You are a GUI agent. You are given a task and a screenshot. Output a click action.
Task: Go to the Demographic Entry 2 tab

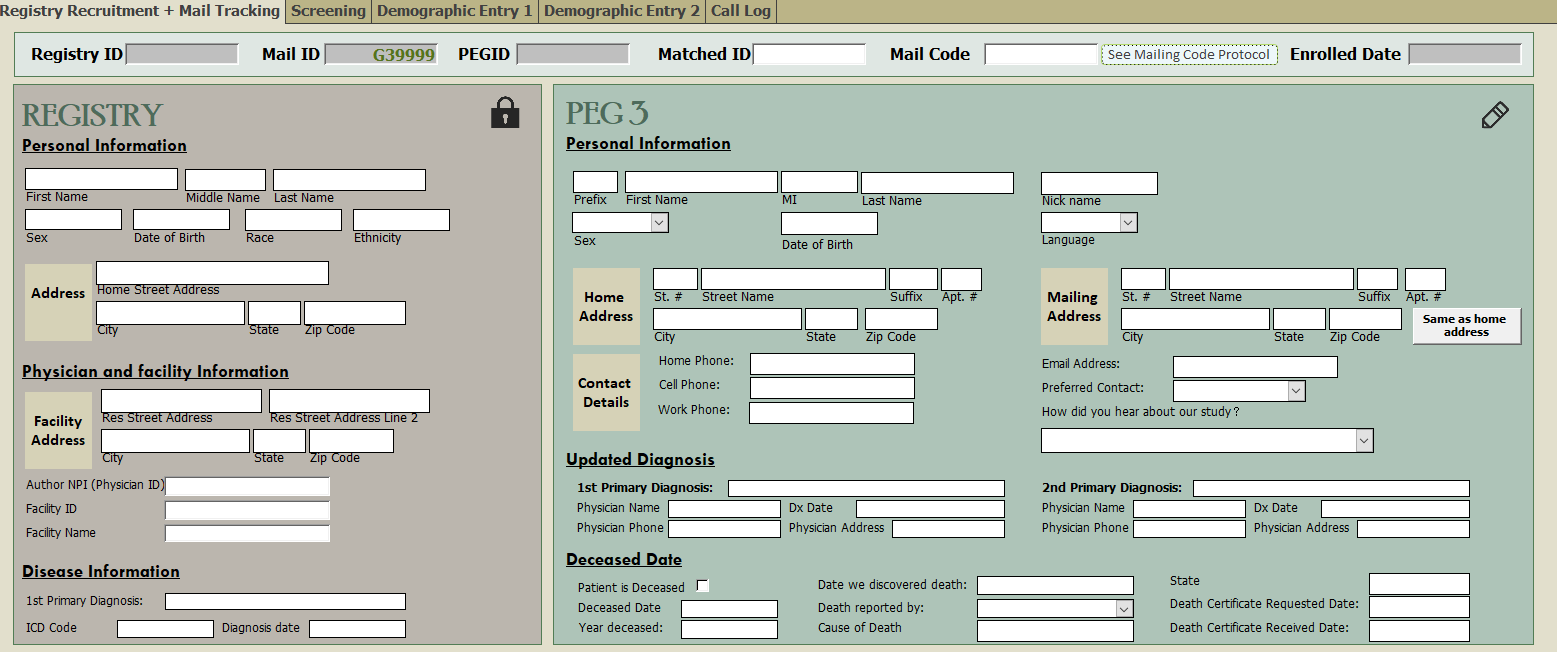pyautogui.click(x=621, y=11)
